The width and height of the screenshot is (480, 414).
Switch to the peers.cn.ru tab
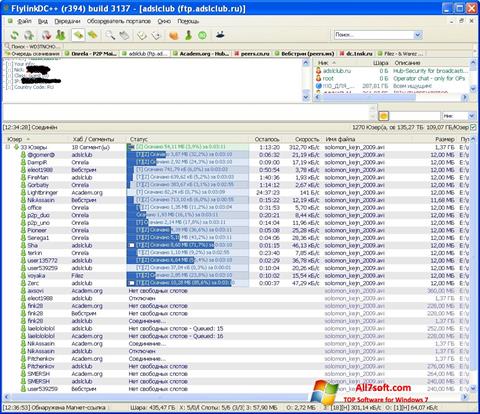coord(252,53)
